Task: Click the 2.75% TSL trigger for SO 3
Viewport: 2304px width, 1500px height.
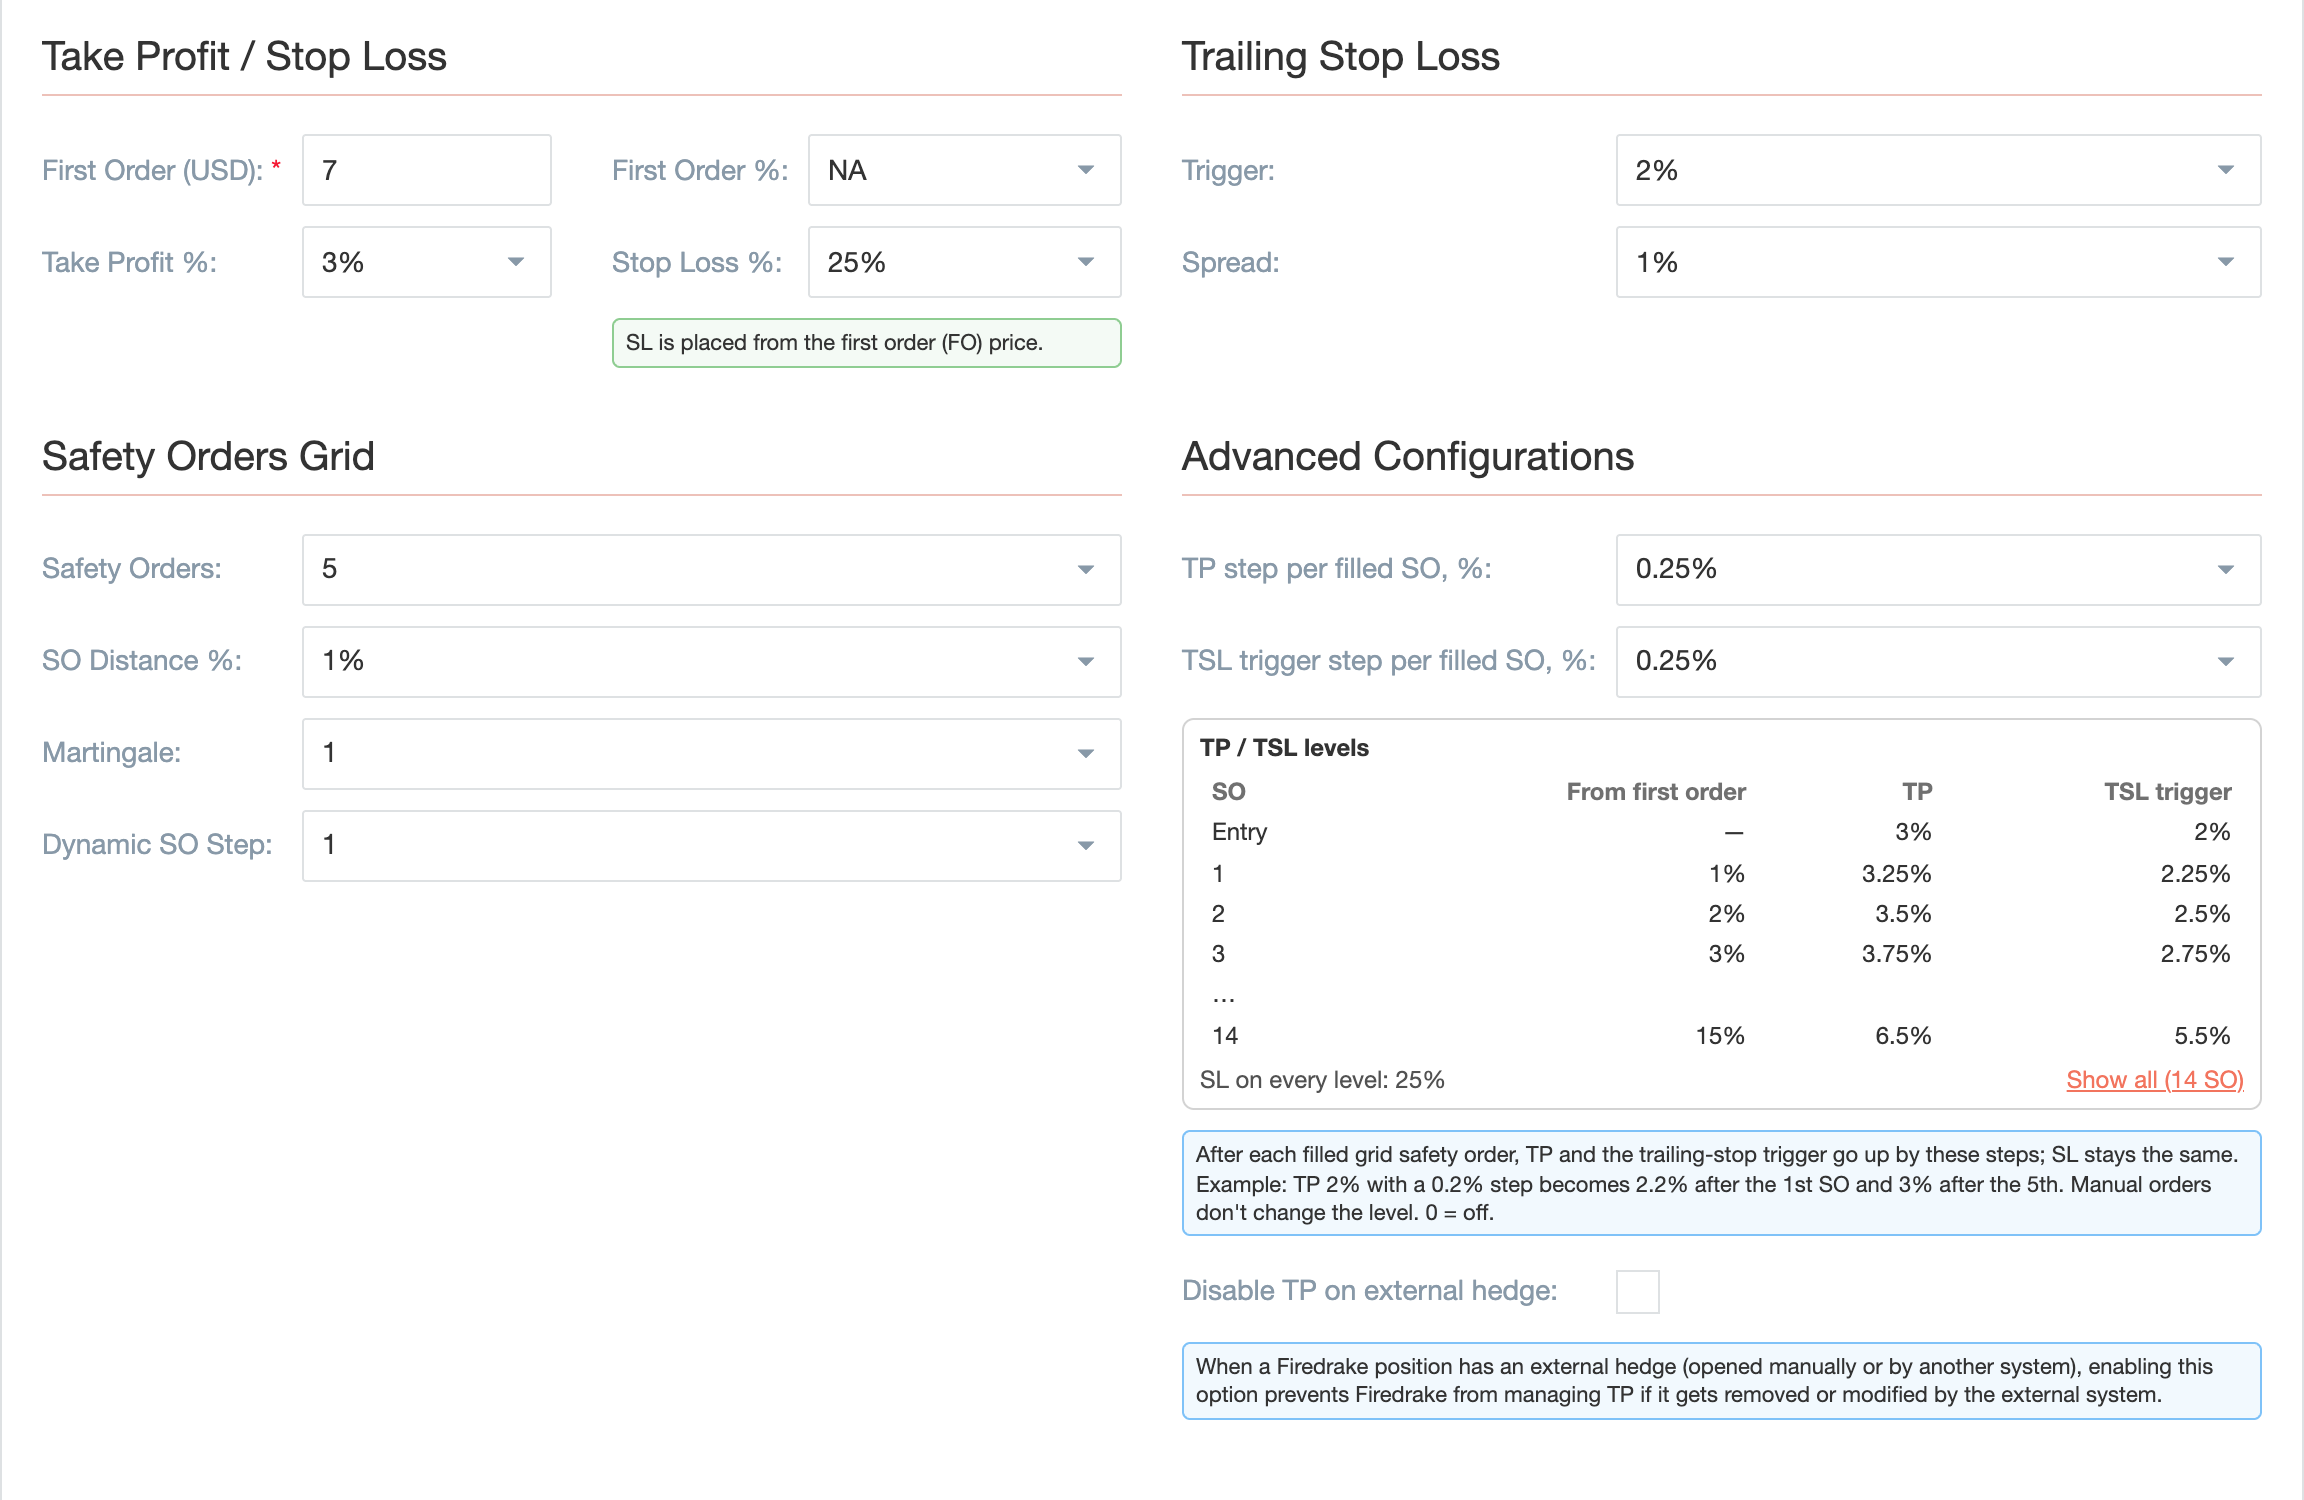Action: point(2195,954)
